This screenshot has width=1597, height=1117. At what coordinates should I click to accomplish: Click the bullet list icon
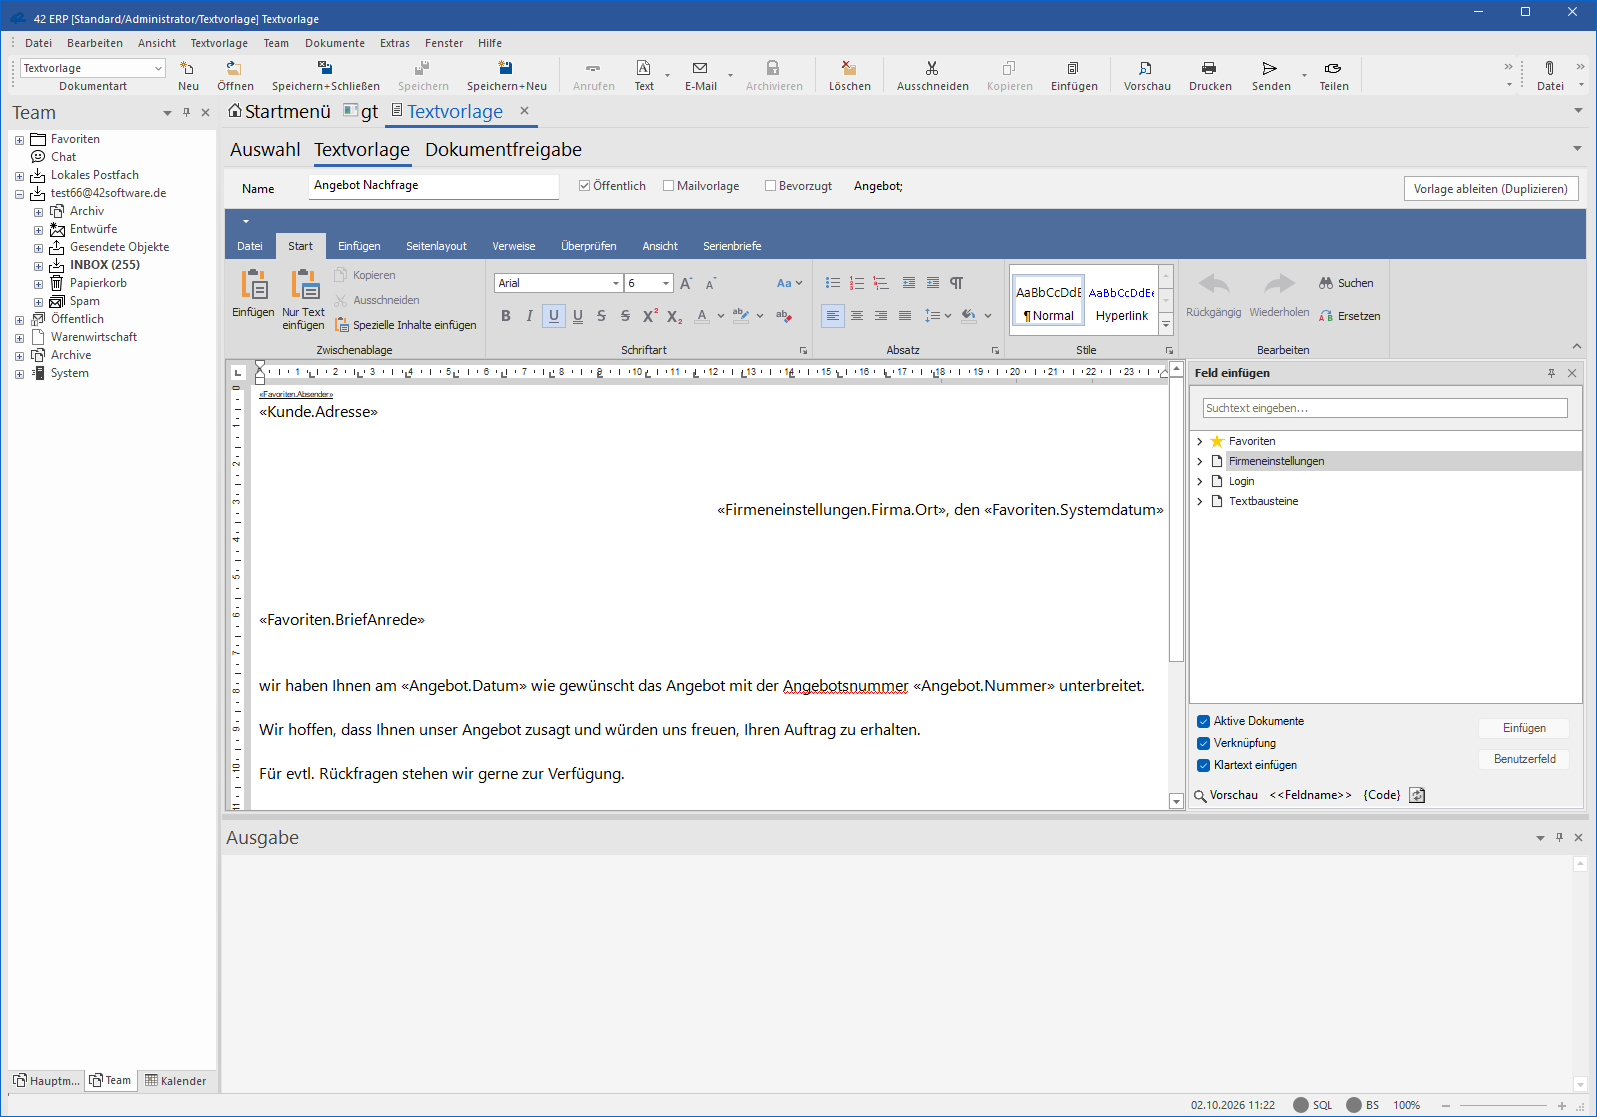(833, 283)
